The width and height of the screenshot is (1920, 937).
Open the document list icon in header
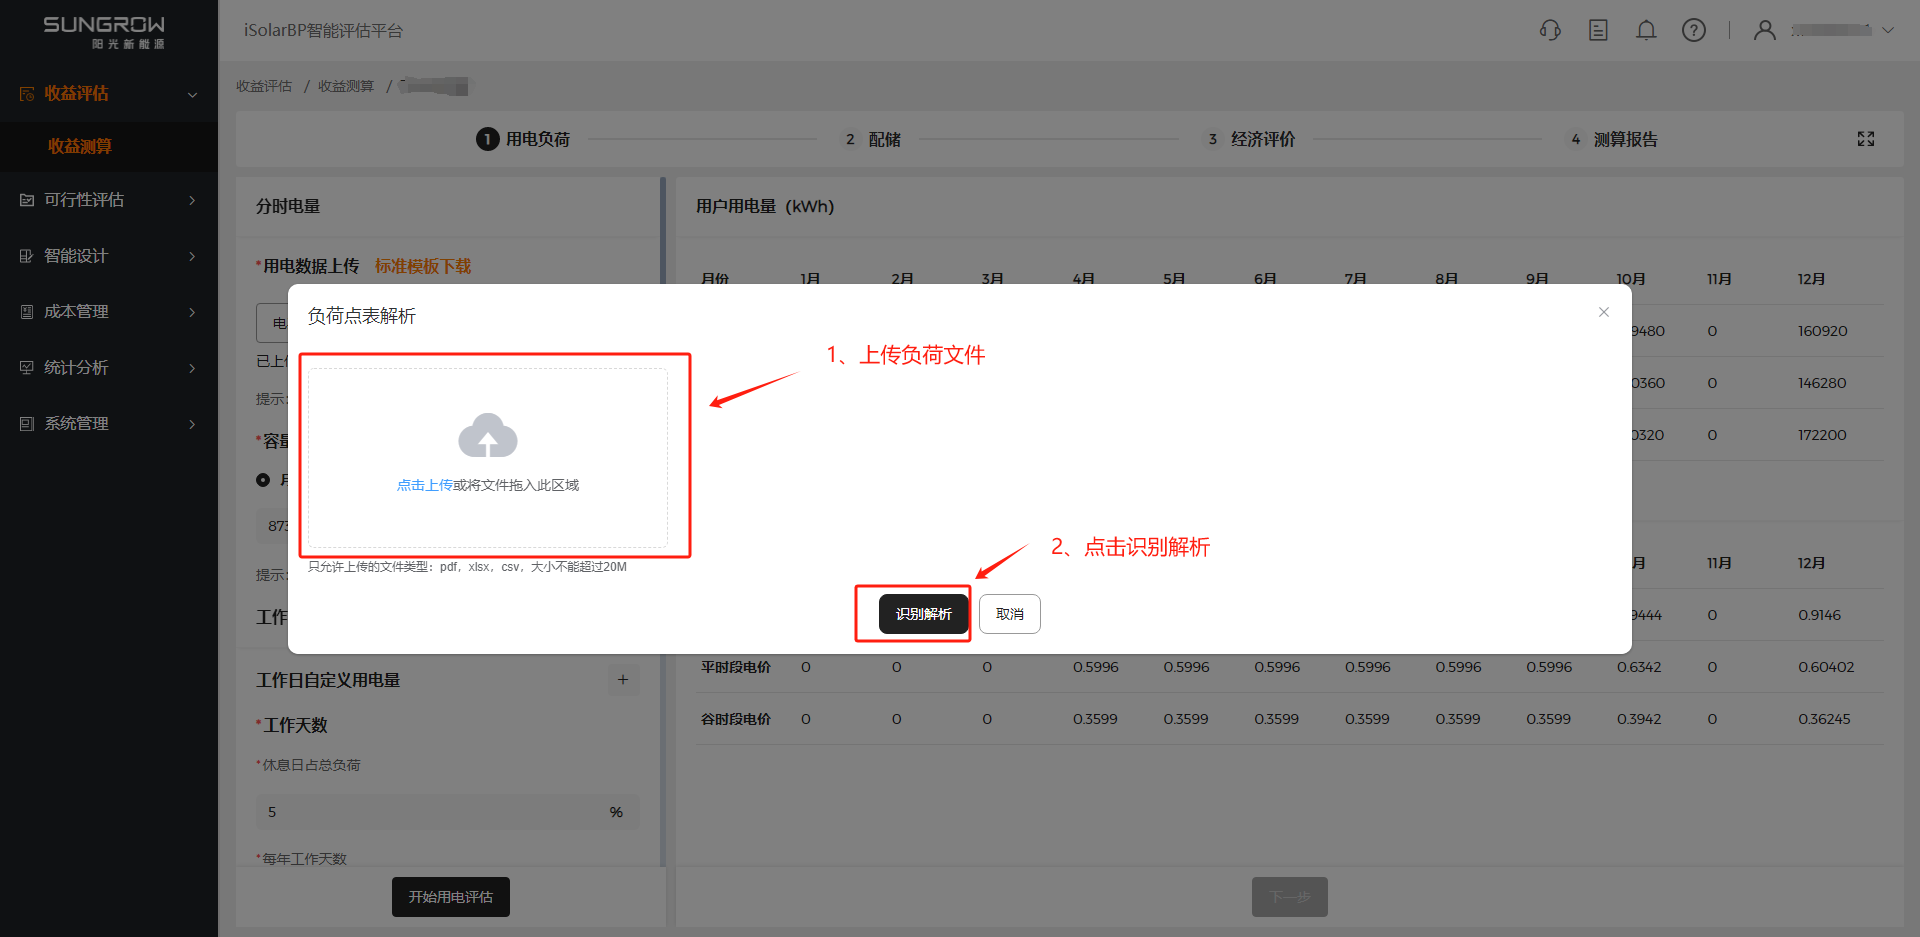[1598, 30]
